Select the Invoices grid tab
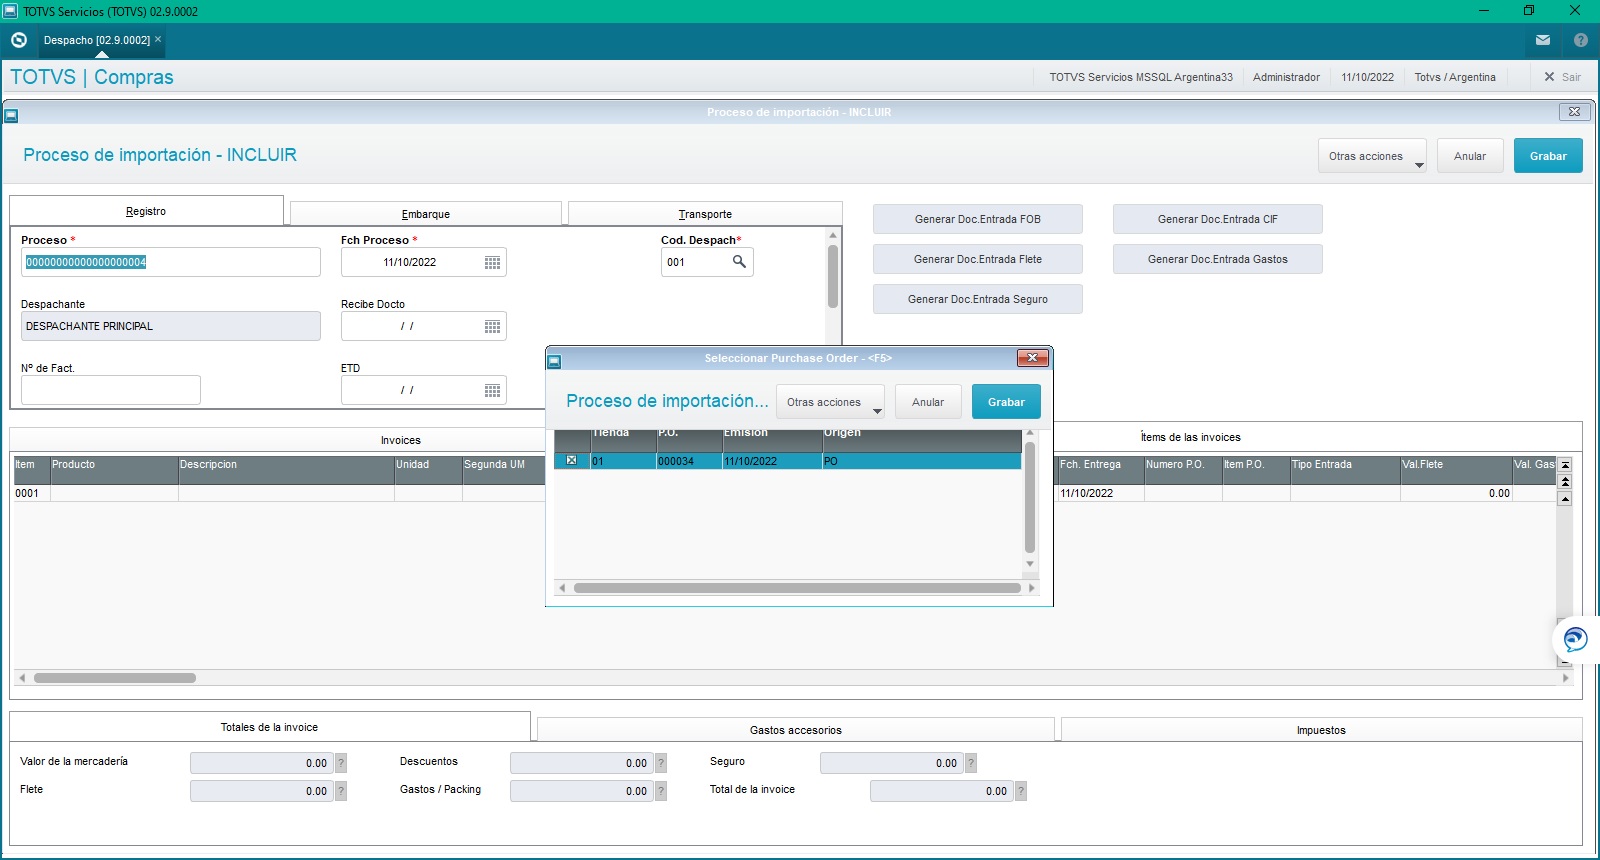This screenshot has height=860, width=1600. click(x=400, y=440)
